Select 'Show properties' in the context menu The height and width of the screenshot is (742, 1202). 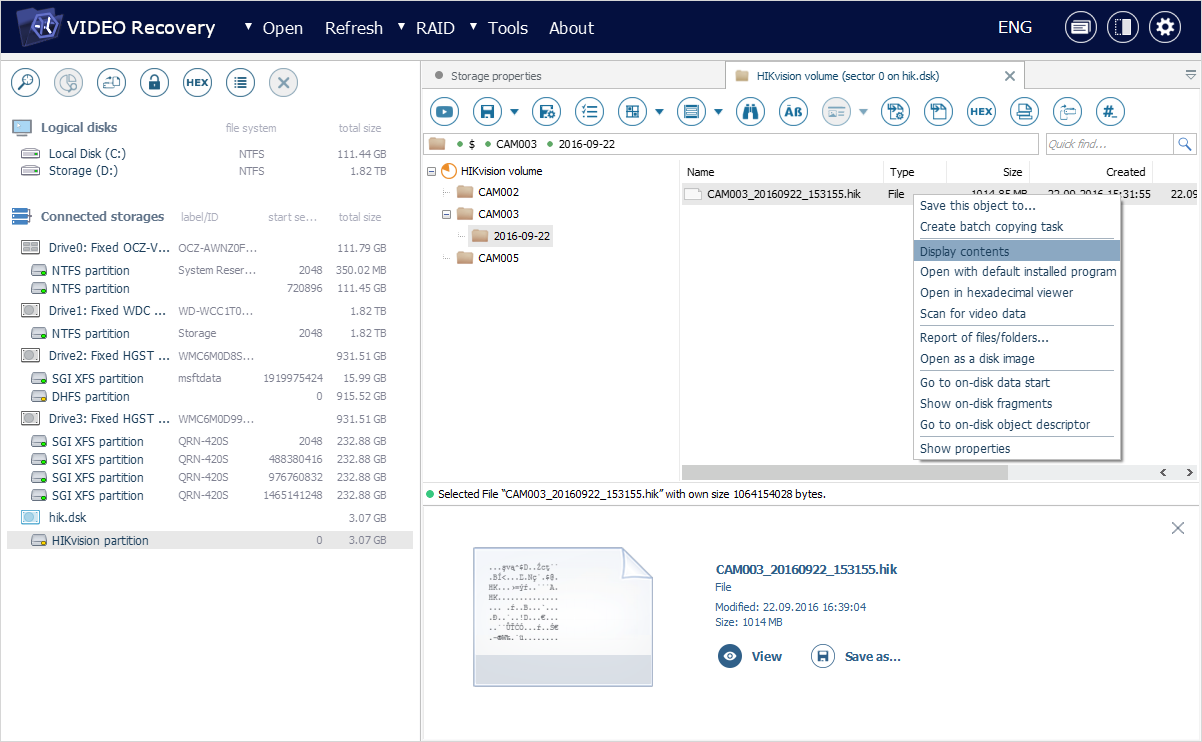tap(1017, 448)
